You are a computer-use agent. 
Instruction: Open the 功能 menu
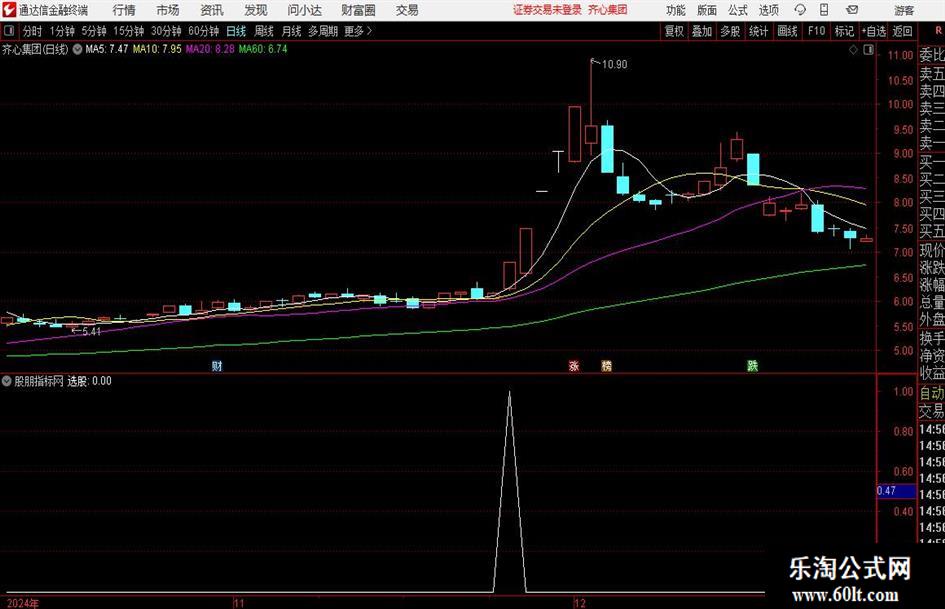pos(676,10)
